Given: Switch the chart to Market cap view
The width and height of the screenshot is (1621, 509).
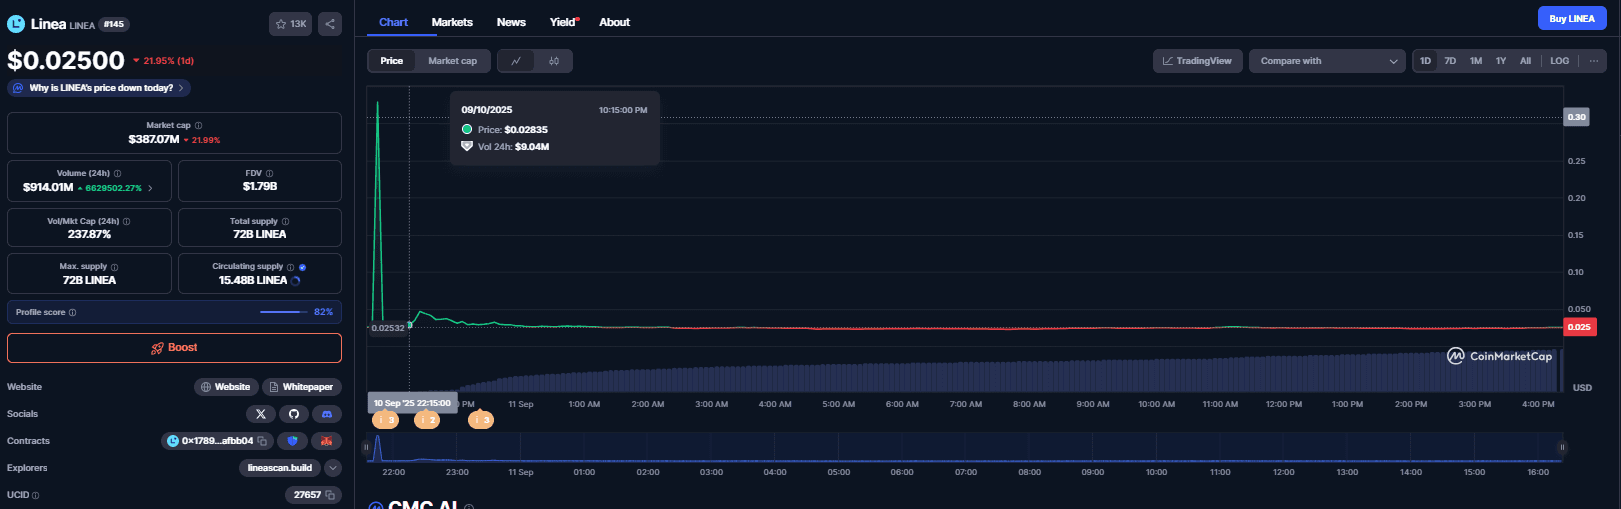Looking at the screenshot, I should [x=452, y=61].
